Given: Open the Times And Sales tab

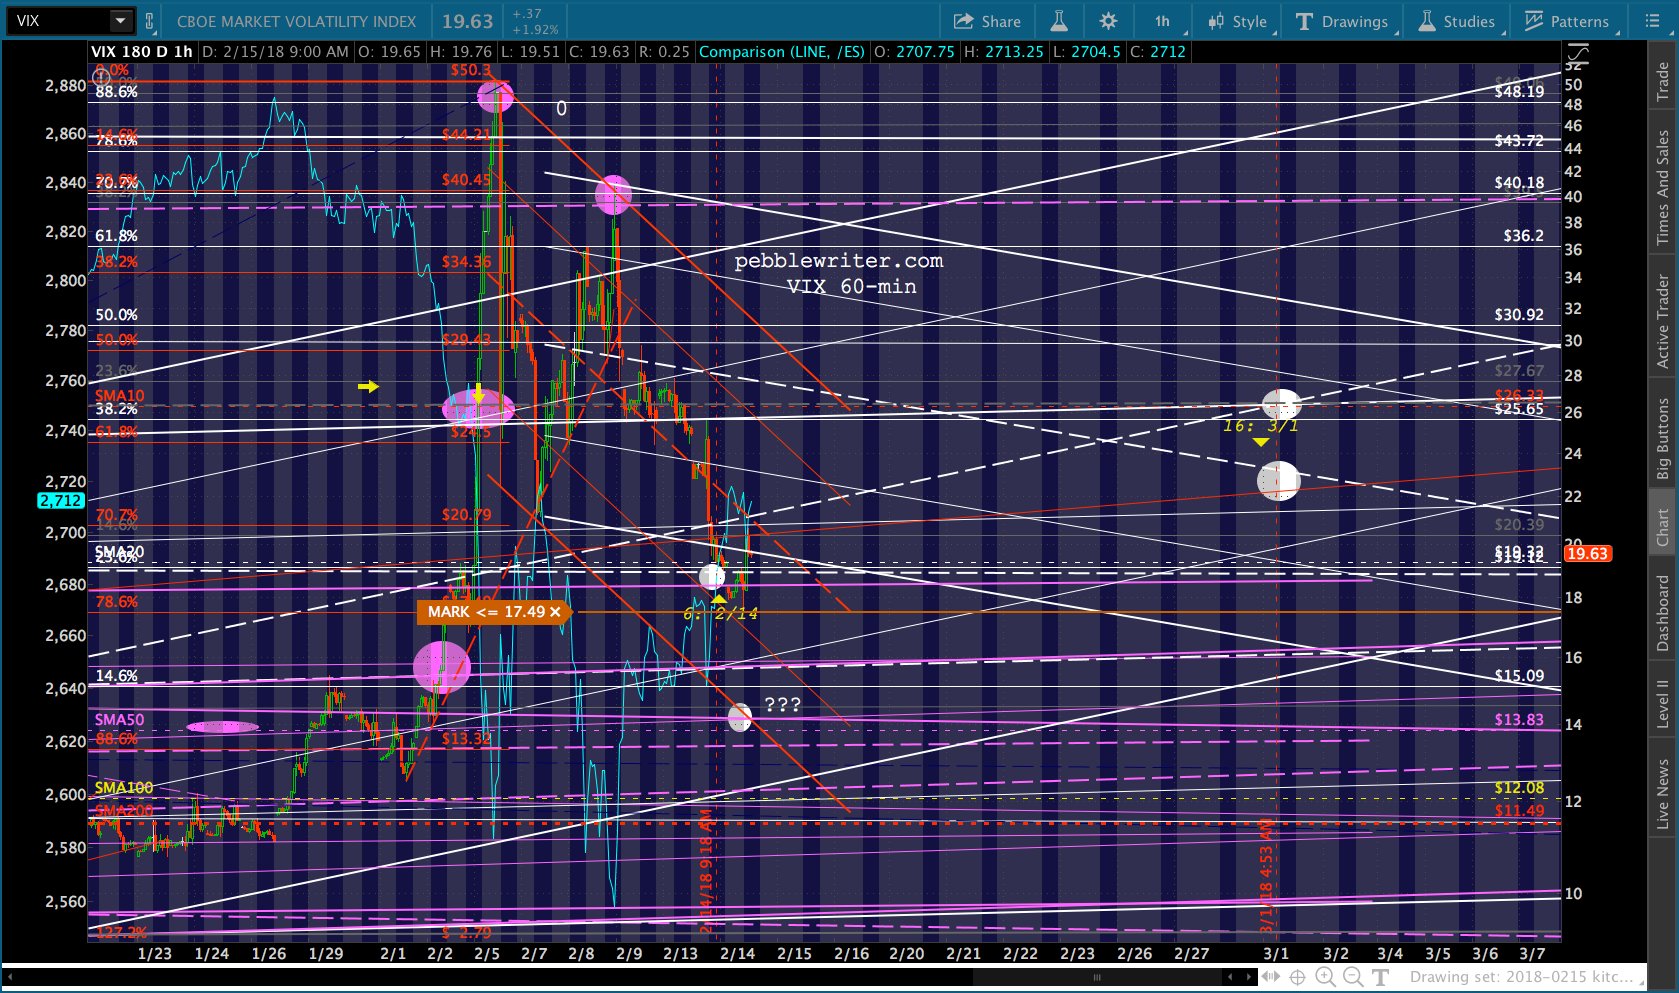Looking at the screenshot, I should (x=1663, y=187).
